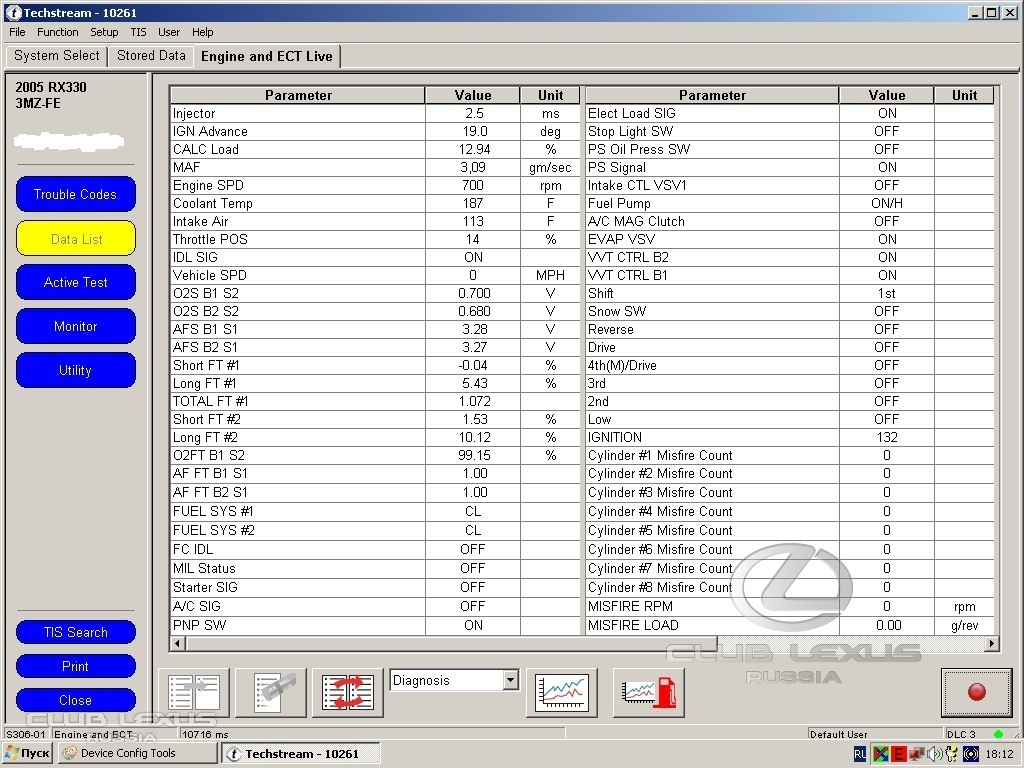Open the Setup menu
The width and height of the screenshot is (1024, 768).
click(104, 32)
